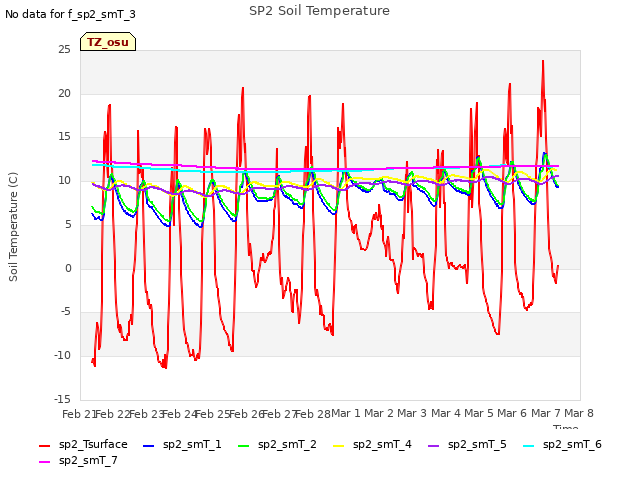Click the Feb 26 x-axis tick label
This screenshot has height=480, width=640.
point(246,414)
